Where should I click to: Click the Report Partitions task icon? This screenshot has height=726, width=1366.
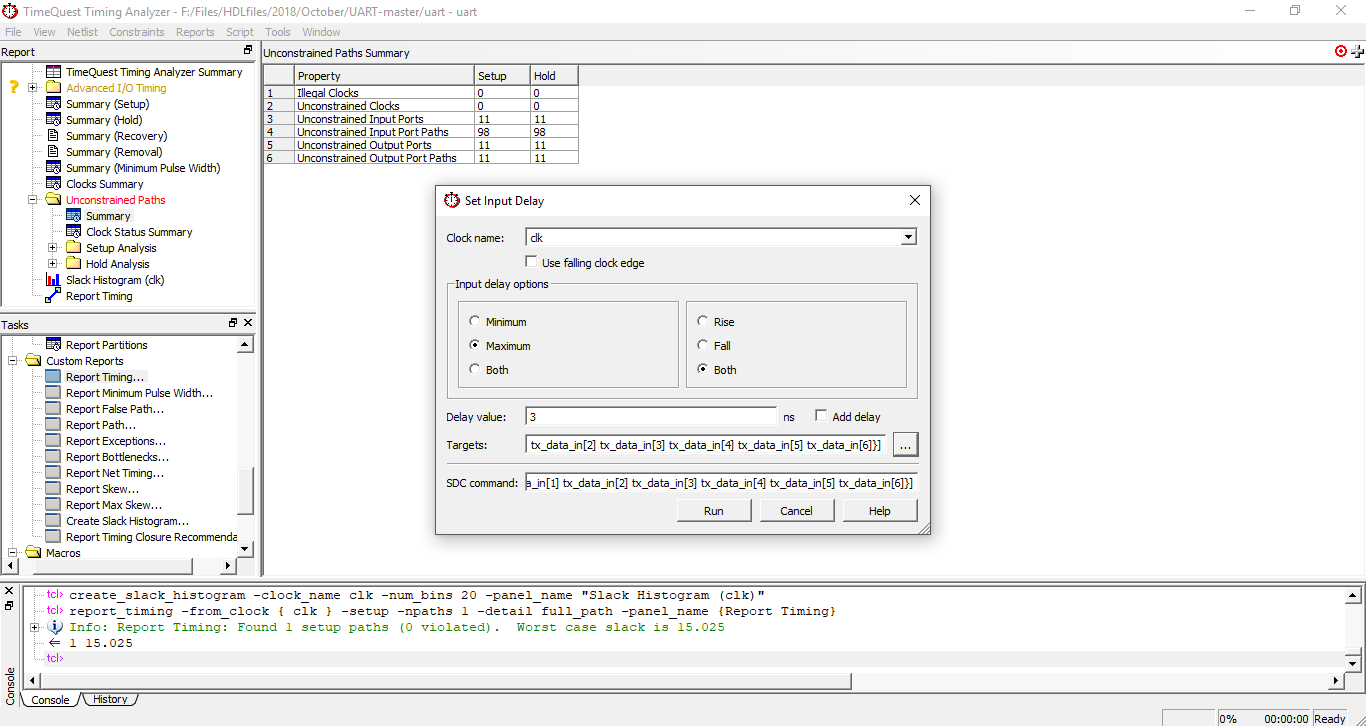pos(53,345)
